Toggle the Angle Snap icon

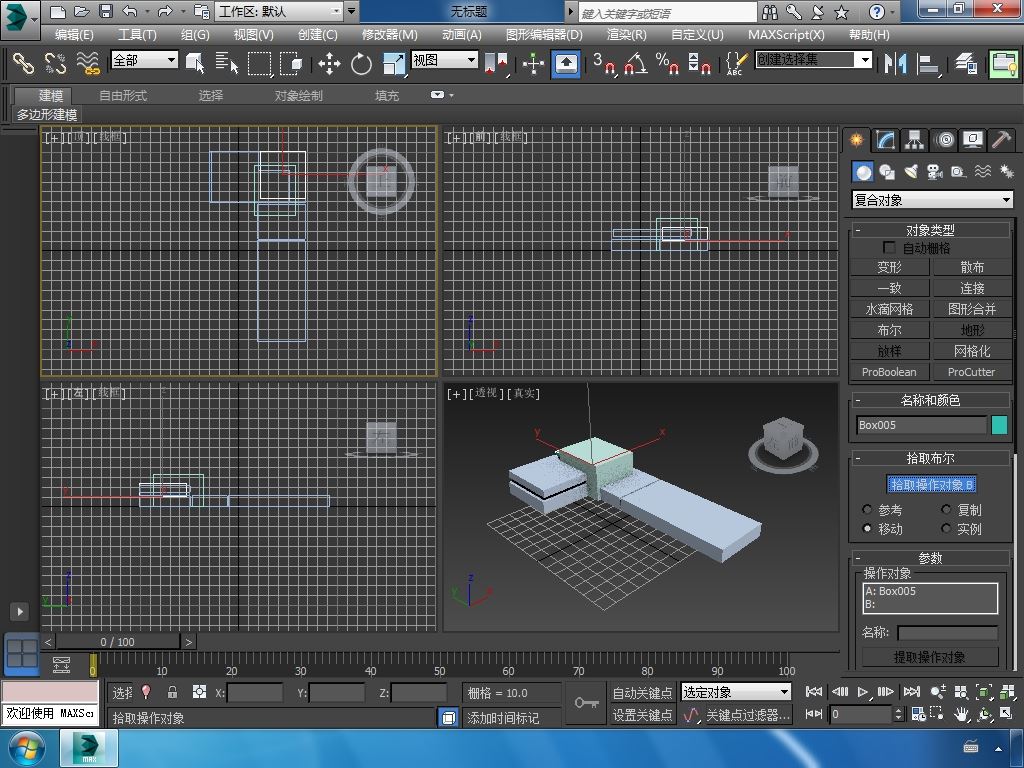[x=635, y=64]
